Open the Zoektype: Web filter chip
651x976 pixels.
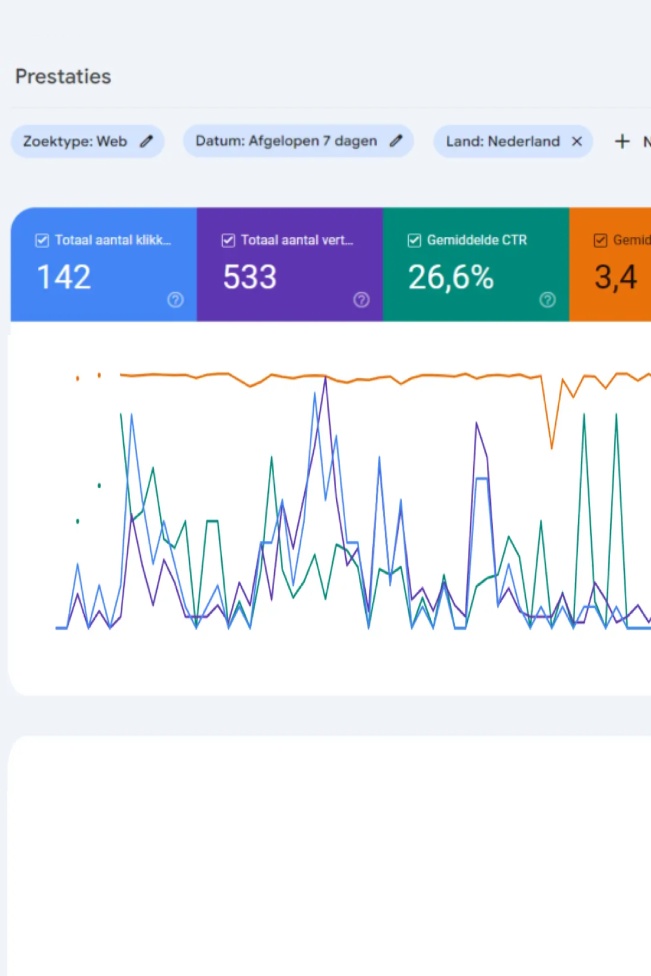pyautogui.click(x=88, y=141)
